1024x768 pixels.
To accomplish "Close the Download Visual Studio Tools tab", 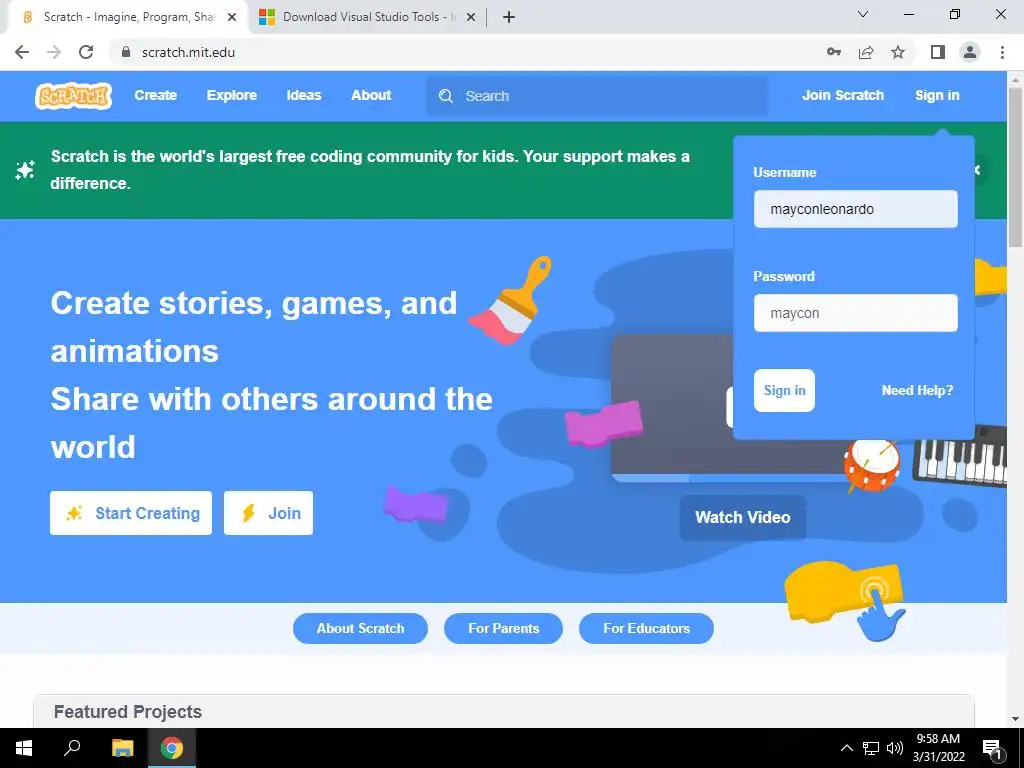I will tap(471, 17).
